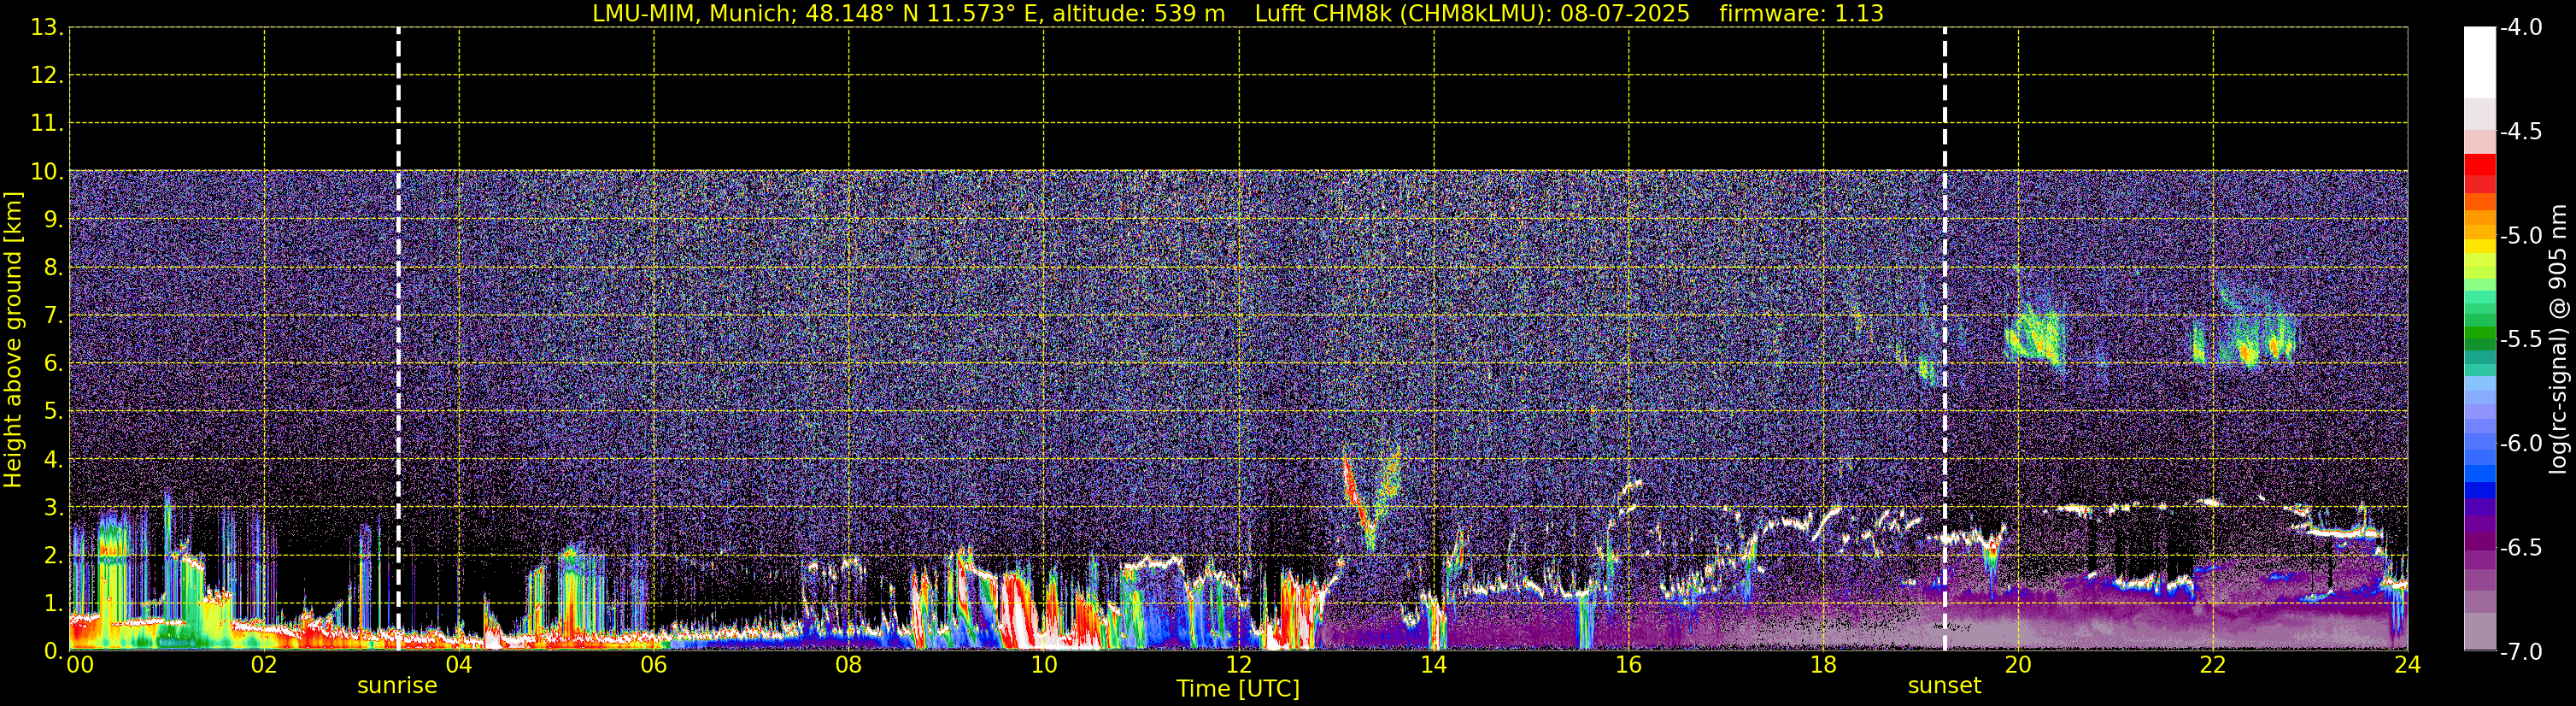The width and height of the screenshot is (2576, 706).
Task: Click the time axis tick label "18"
Action: pyautogui.click(x=1823, y=666)
